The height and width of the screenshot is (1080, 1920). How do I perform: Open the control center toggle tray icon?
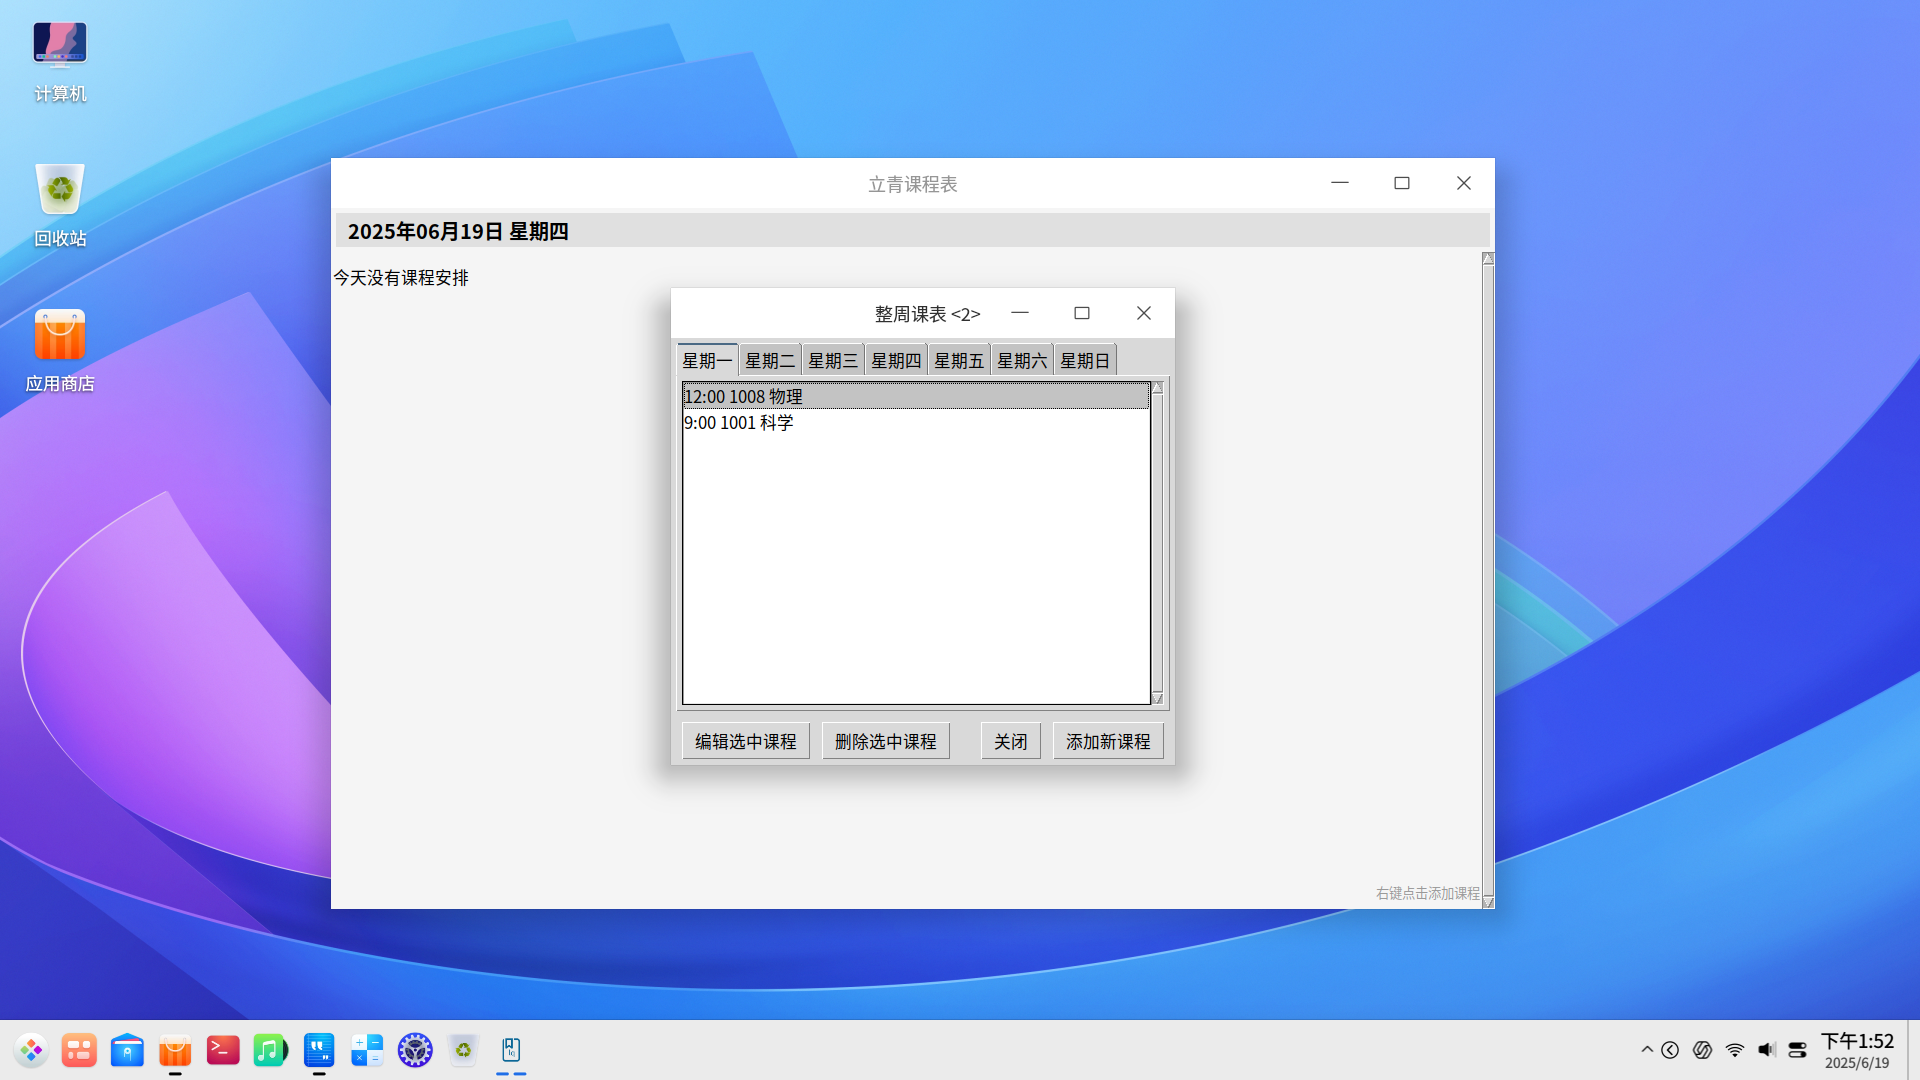(x=1797, y=1050)
